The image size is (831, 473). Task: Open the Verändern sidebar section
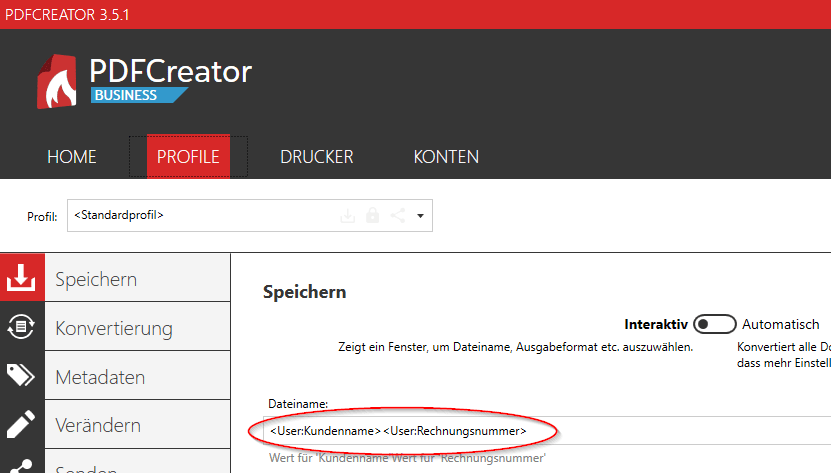tap(138, 425)
